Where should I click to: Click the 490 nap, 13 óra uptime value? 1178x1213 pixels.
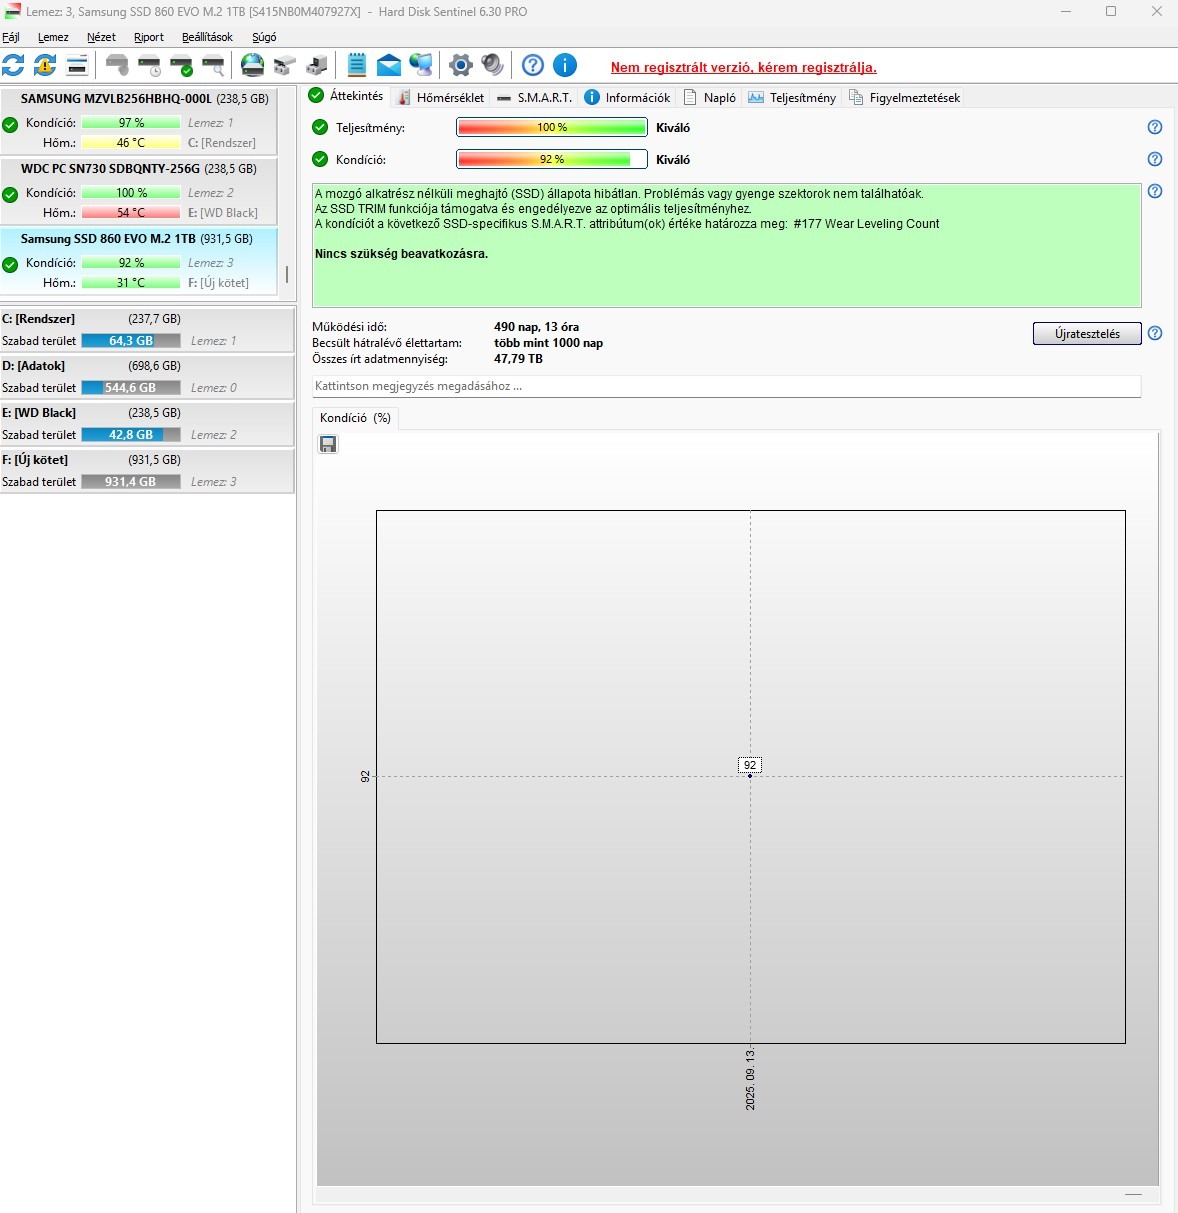(x=536, y=327)
